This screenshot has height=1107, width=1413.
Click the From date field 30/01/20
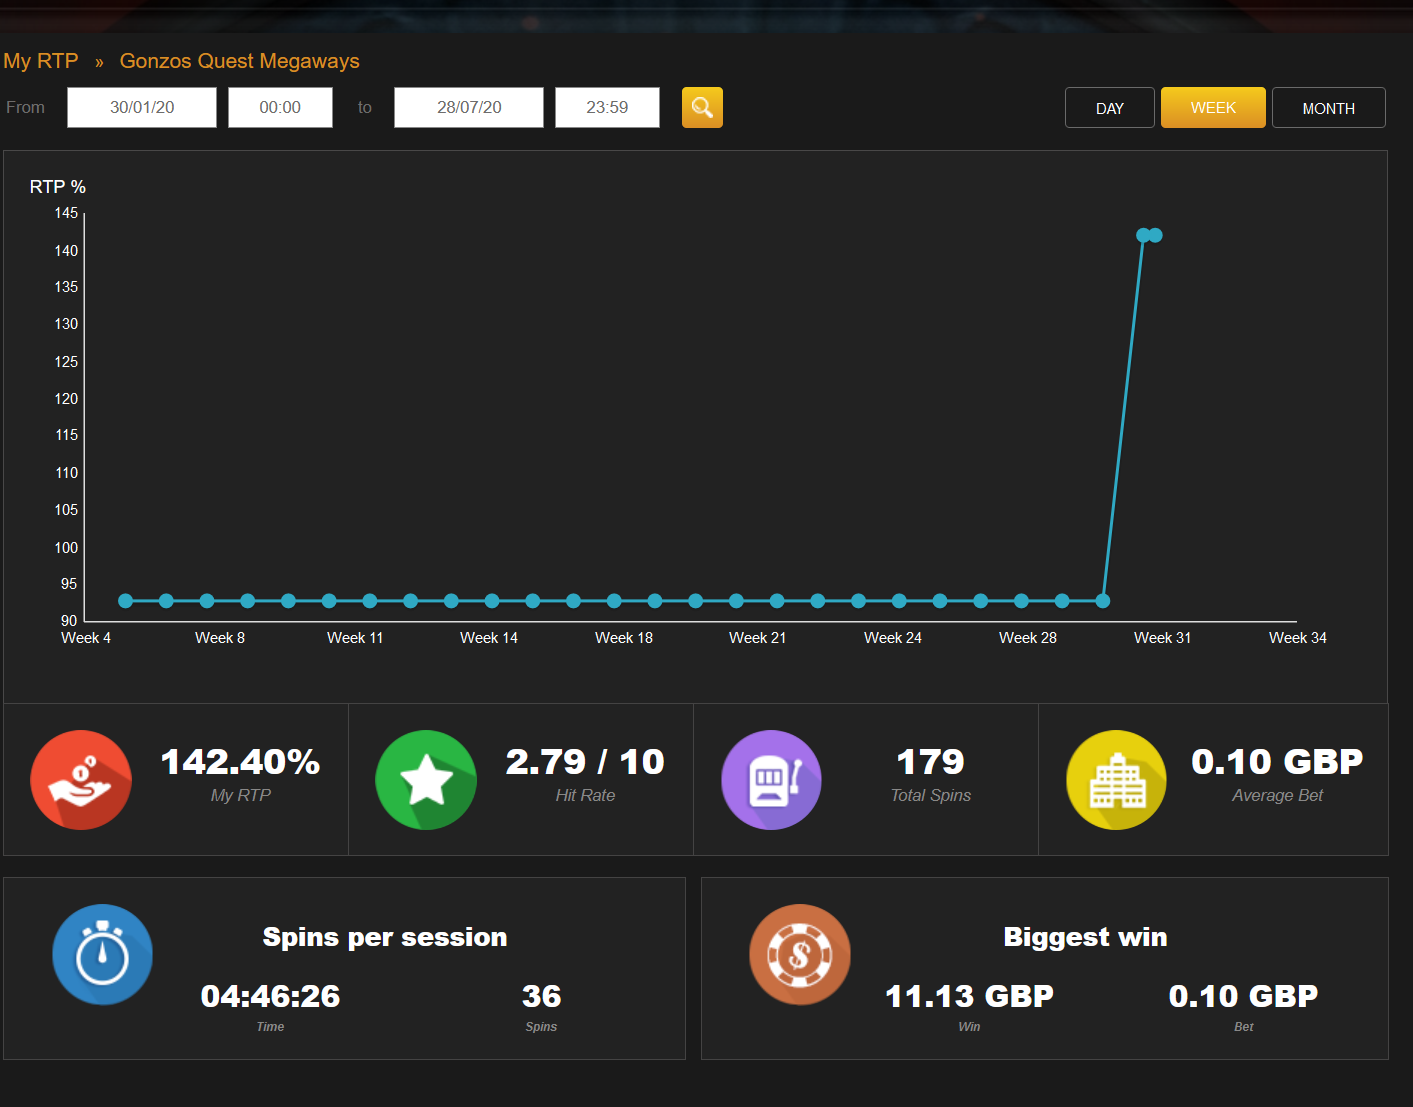click(142, 107)
